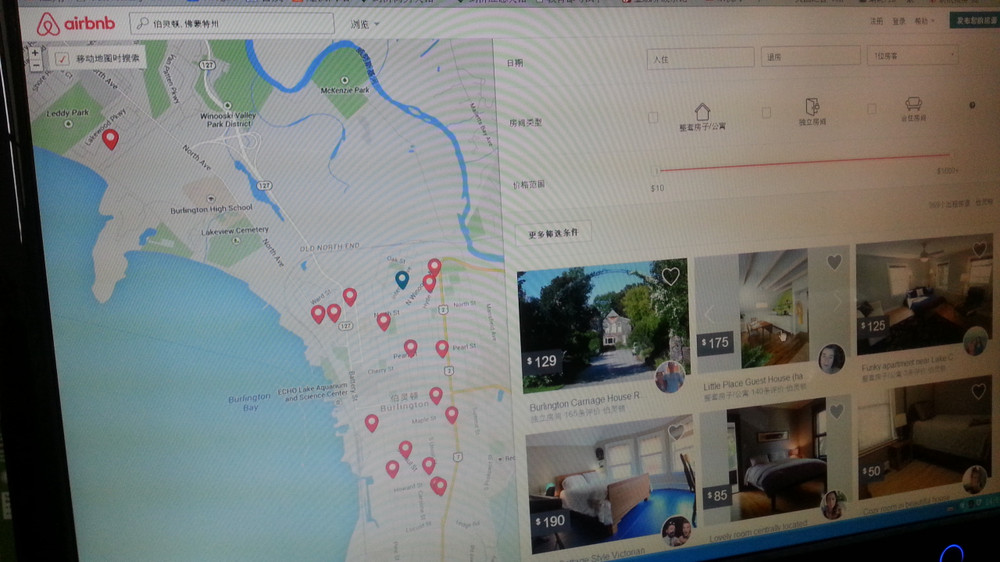Open room type help question mark icon
This screenshot has height=562, width=1000.
coord(971,105)
